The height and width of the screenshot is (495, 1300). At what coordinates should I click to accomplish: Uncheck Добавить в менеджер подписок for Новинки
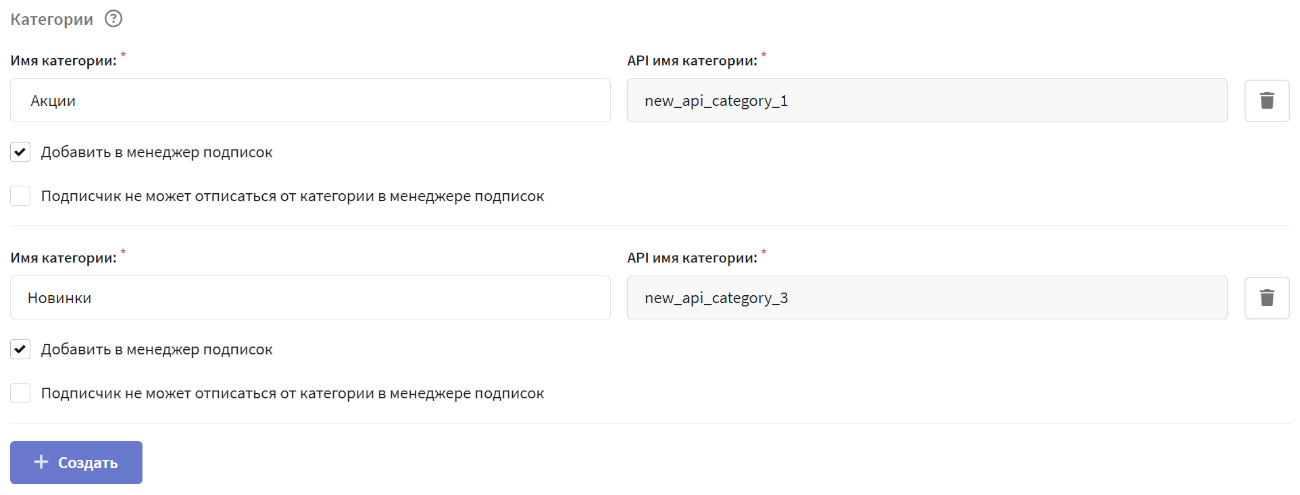tap(21, 349)
